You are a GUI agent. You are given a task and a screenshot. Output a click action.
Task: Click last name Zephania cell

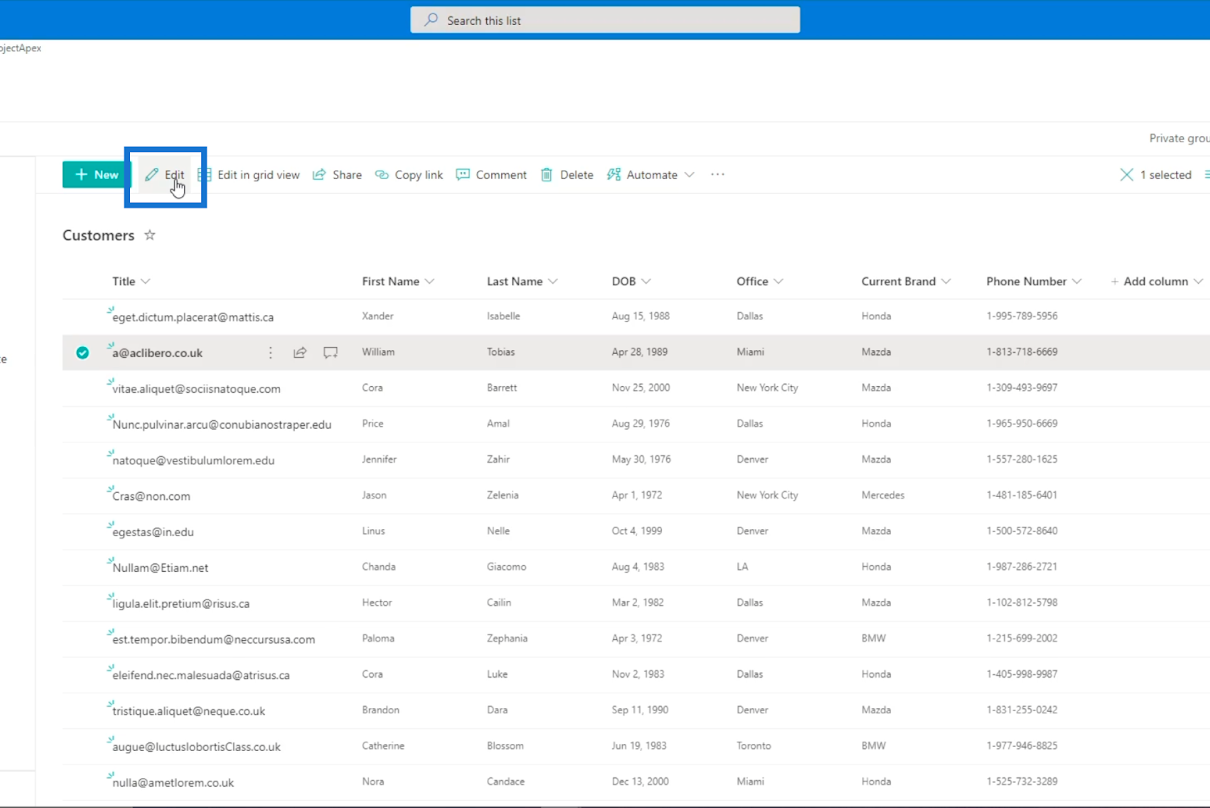point(507,638)
